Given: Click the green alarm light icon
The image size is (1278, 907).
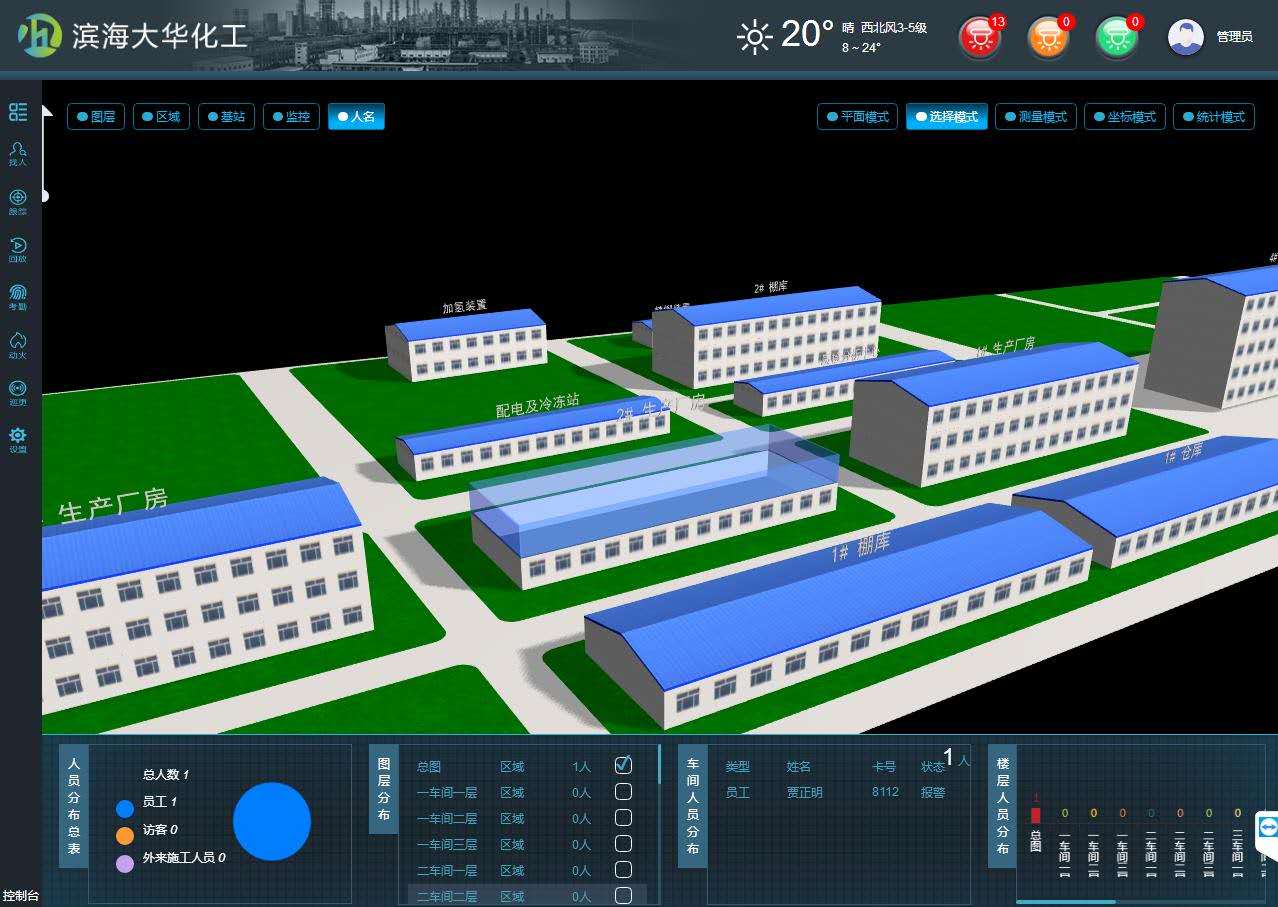Looking at the screenshot, I should 1116,38.
